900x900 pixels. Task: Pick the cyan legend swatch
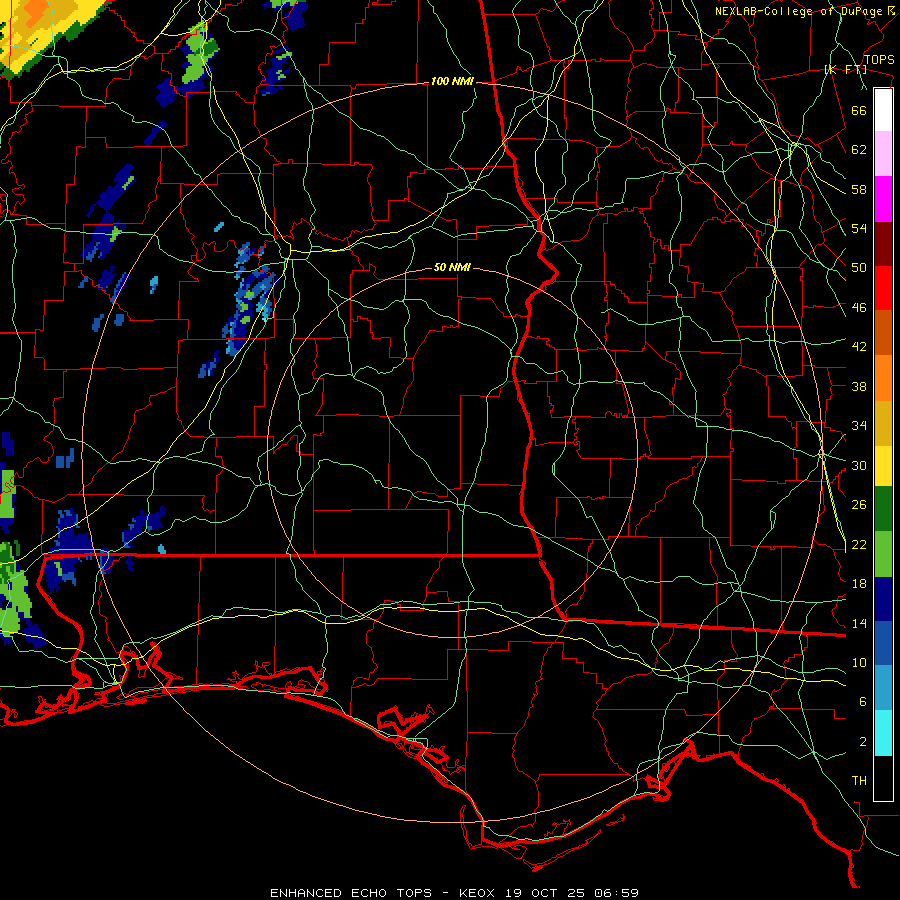click(883, 733)
